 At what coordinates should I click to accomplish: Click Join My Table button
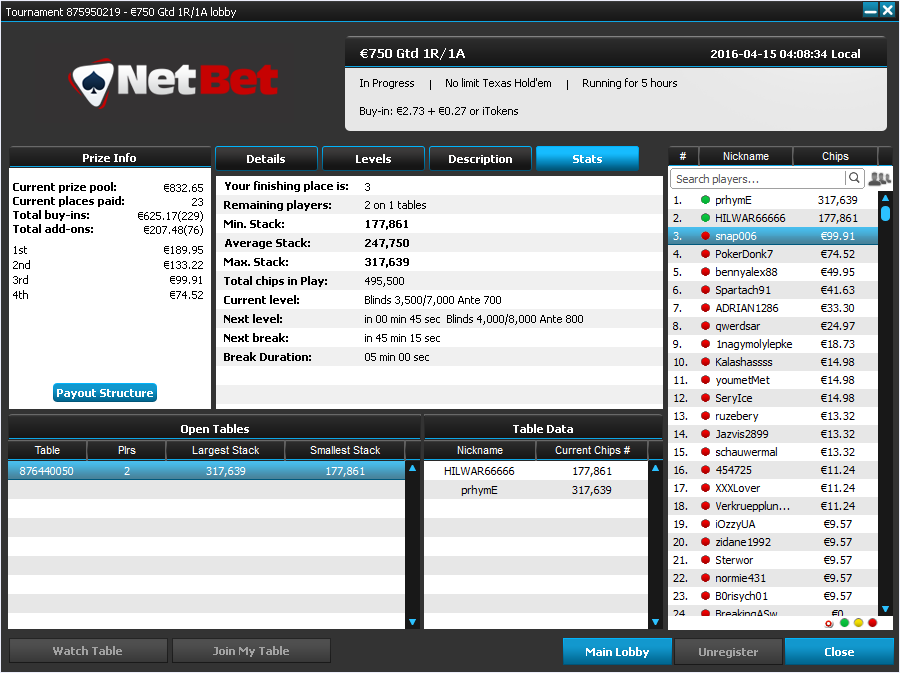(251, 651)
